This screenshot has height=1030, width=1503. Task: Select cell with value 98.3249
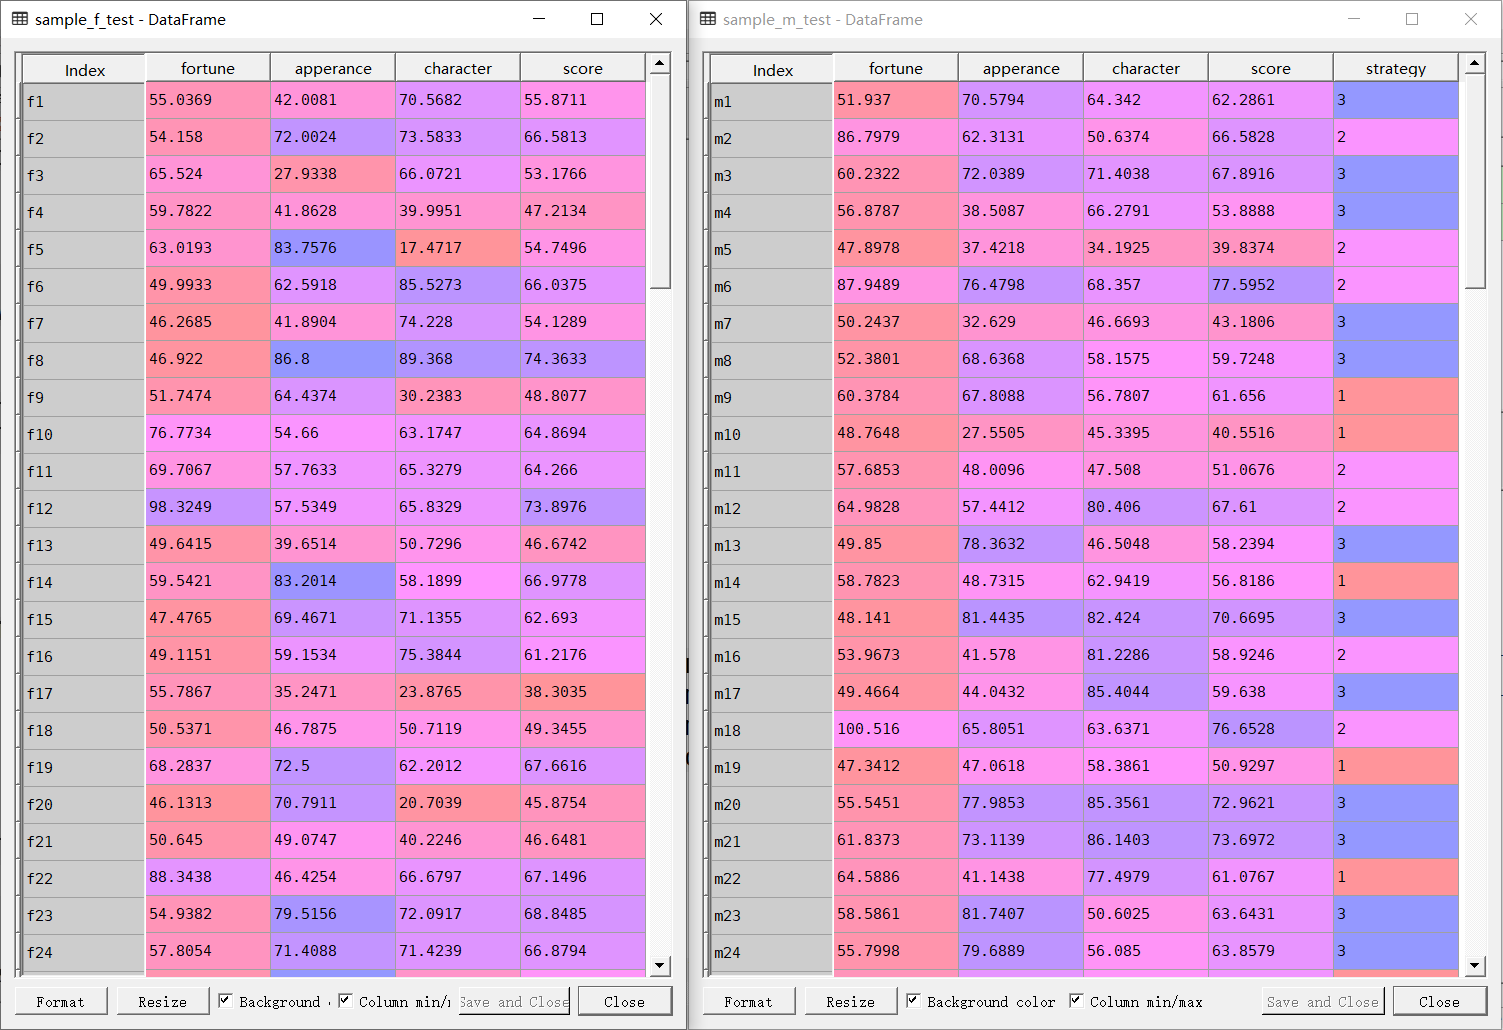[x=208, y=507]
